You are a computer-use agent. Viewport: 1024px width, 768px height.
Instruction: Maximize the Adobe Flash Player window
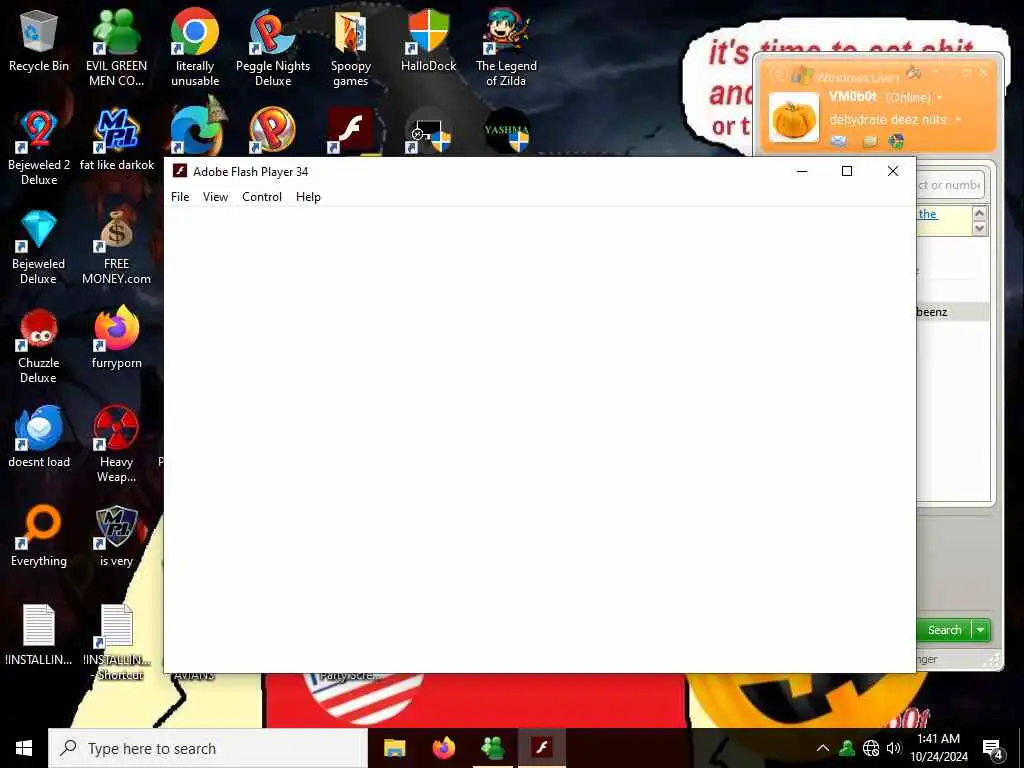(847, 171)
